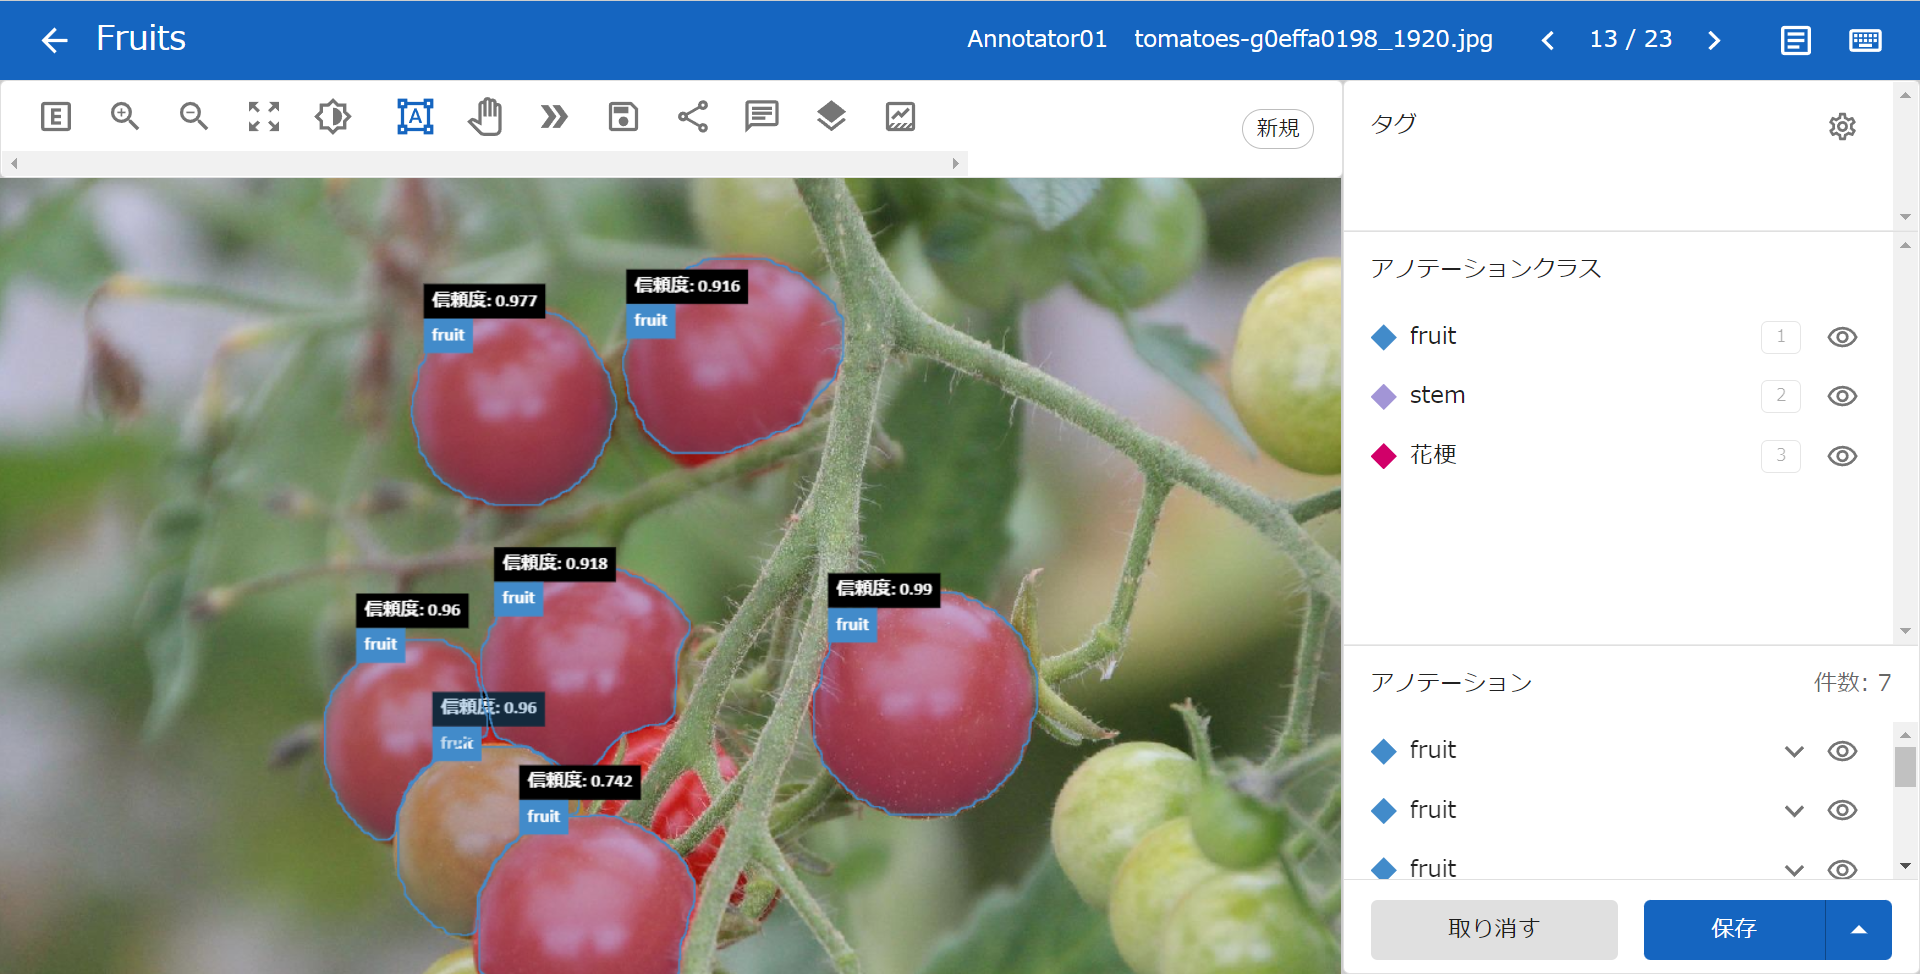
Task: Expand the second fruit annotation chevron
Action: 1794,810
